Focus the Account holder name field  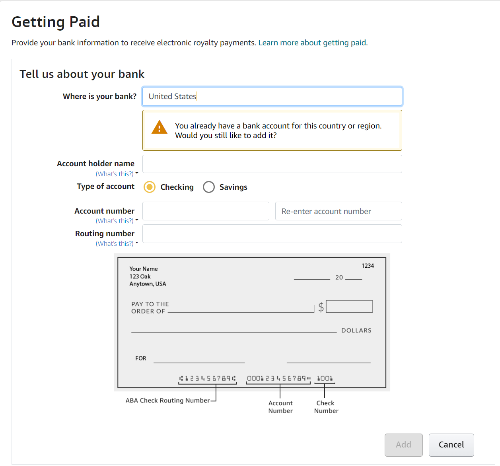[x=272, y=164]
